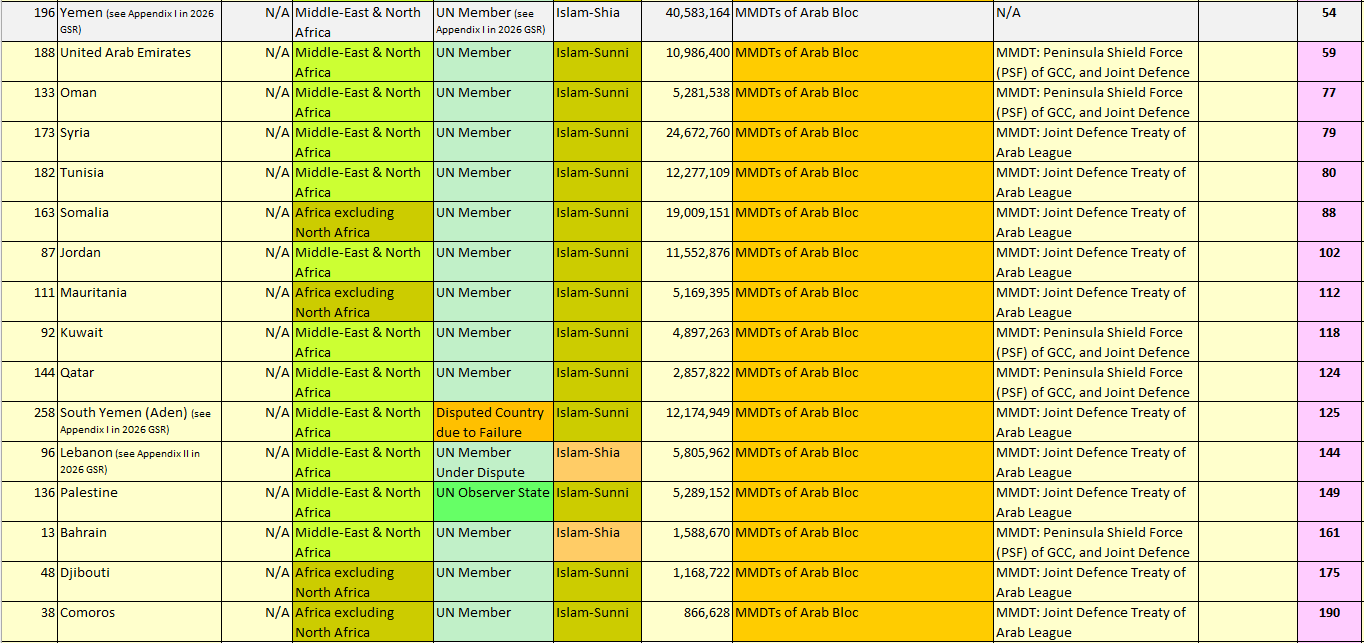1364x643 pixels.
Task: Click population cell 19,009,151
Action: [x=687, y=222]
